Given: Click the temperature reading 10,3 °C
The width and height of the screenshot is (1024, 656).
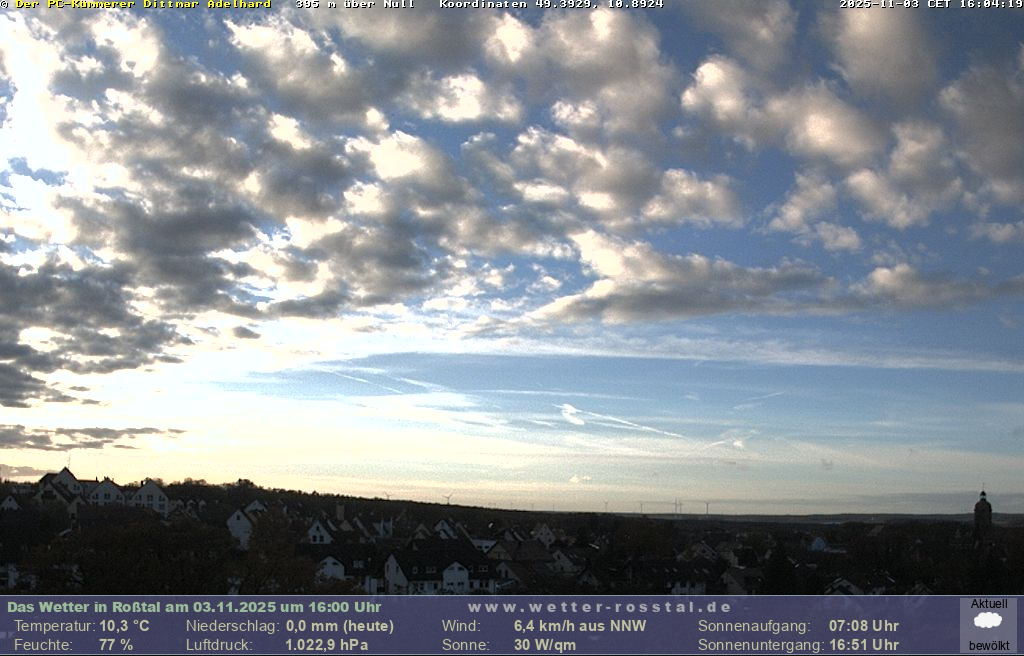Looking at the screenshot, I should tap(124, 626).
